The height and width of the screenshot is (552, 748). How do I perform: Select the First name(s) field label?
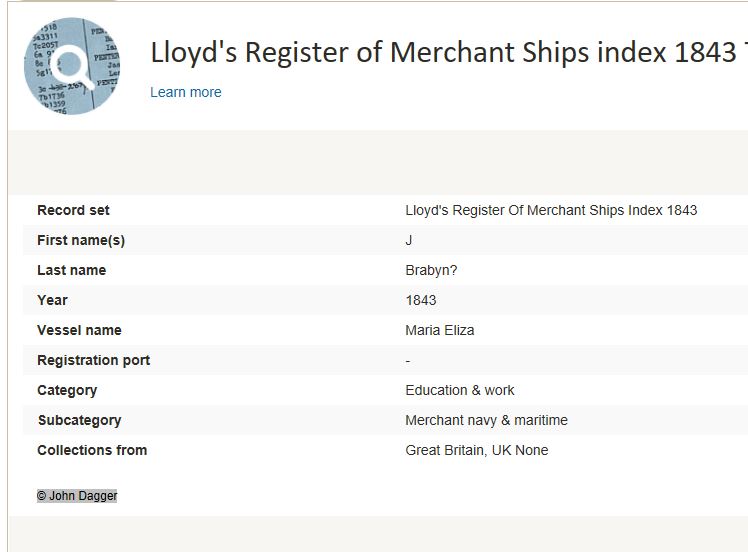(x=81, y=240)
